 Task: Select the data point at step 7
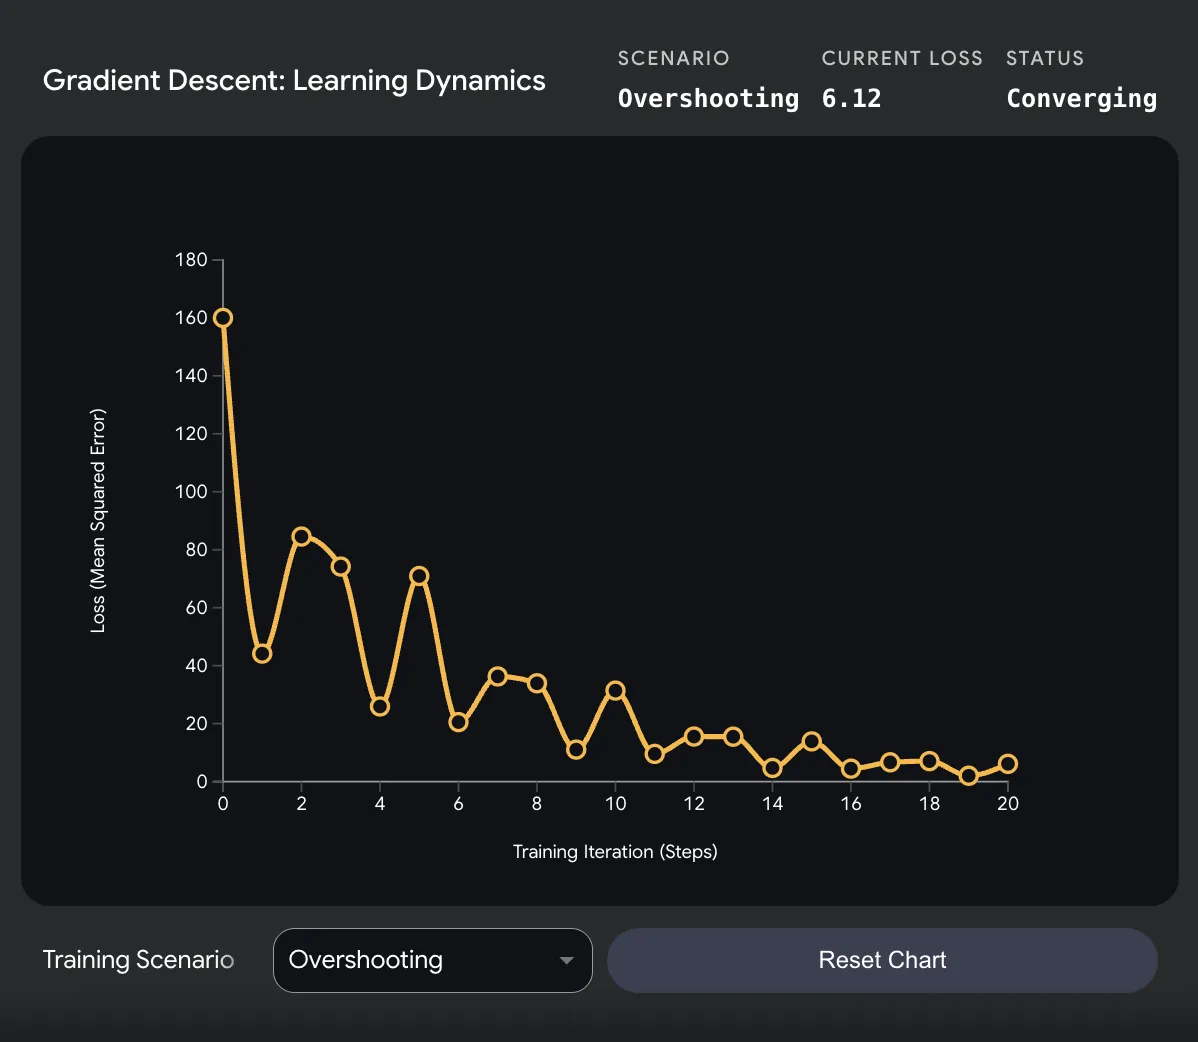coord(497,676)
